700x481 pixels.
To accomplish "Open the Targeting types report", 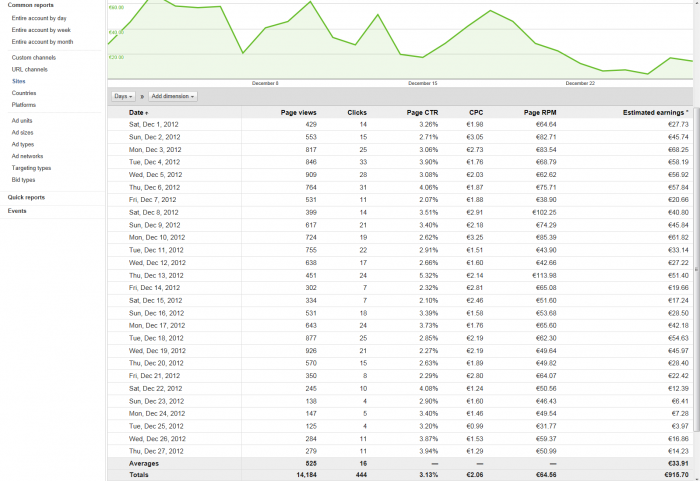I will tap(31, 168).
